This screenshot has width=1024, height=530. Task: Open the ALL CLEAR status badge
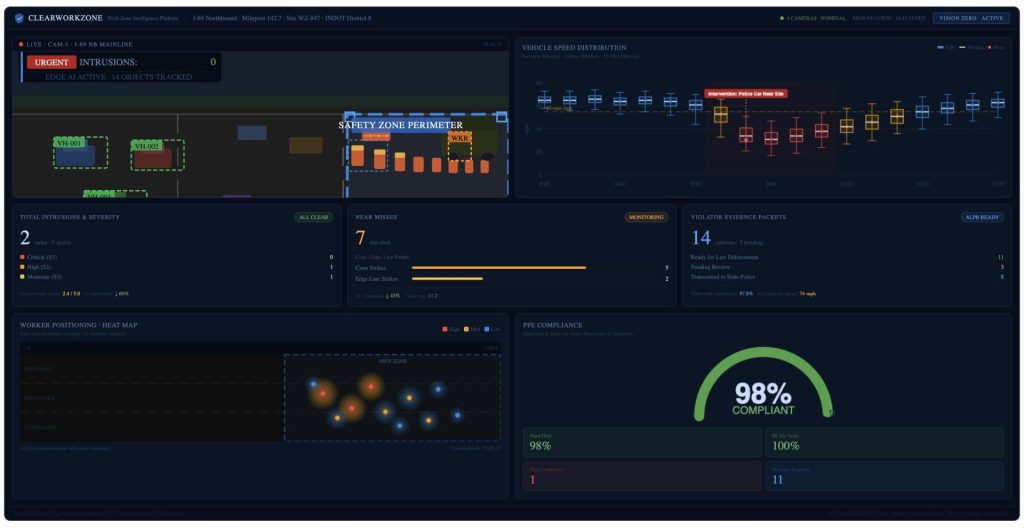[x=314, y=217]
